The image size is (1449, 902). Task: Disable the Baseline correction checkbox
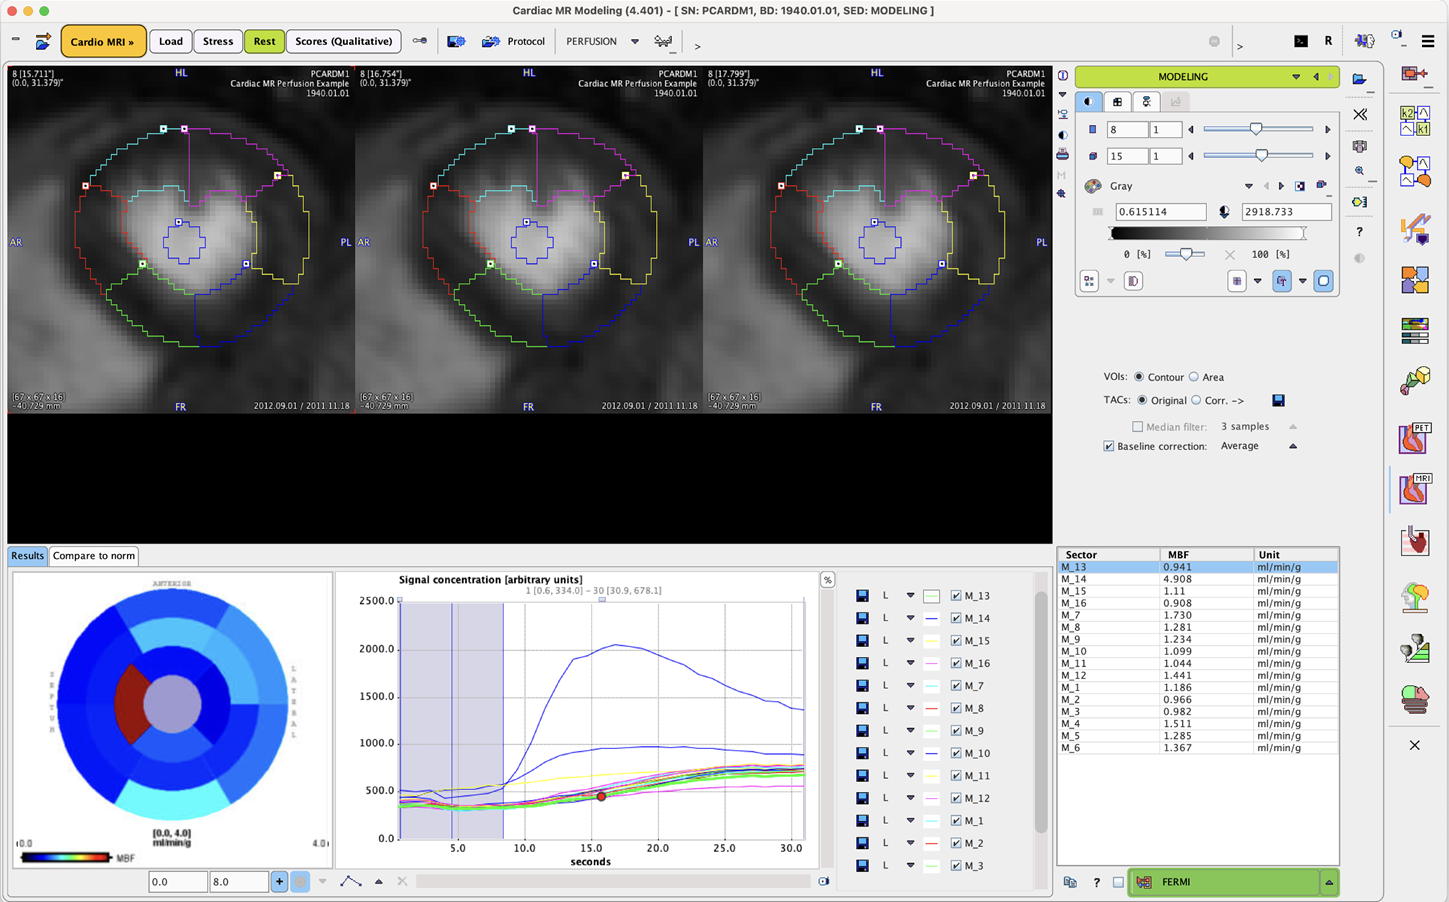(1108, 446)
